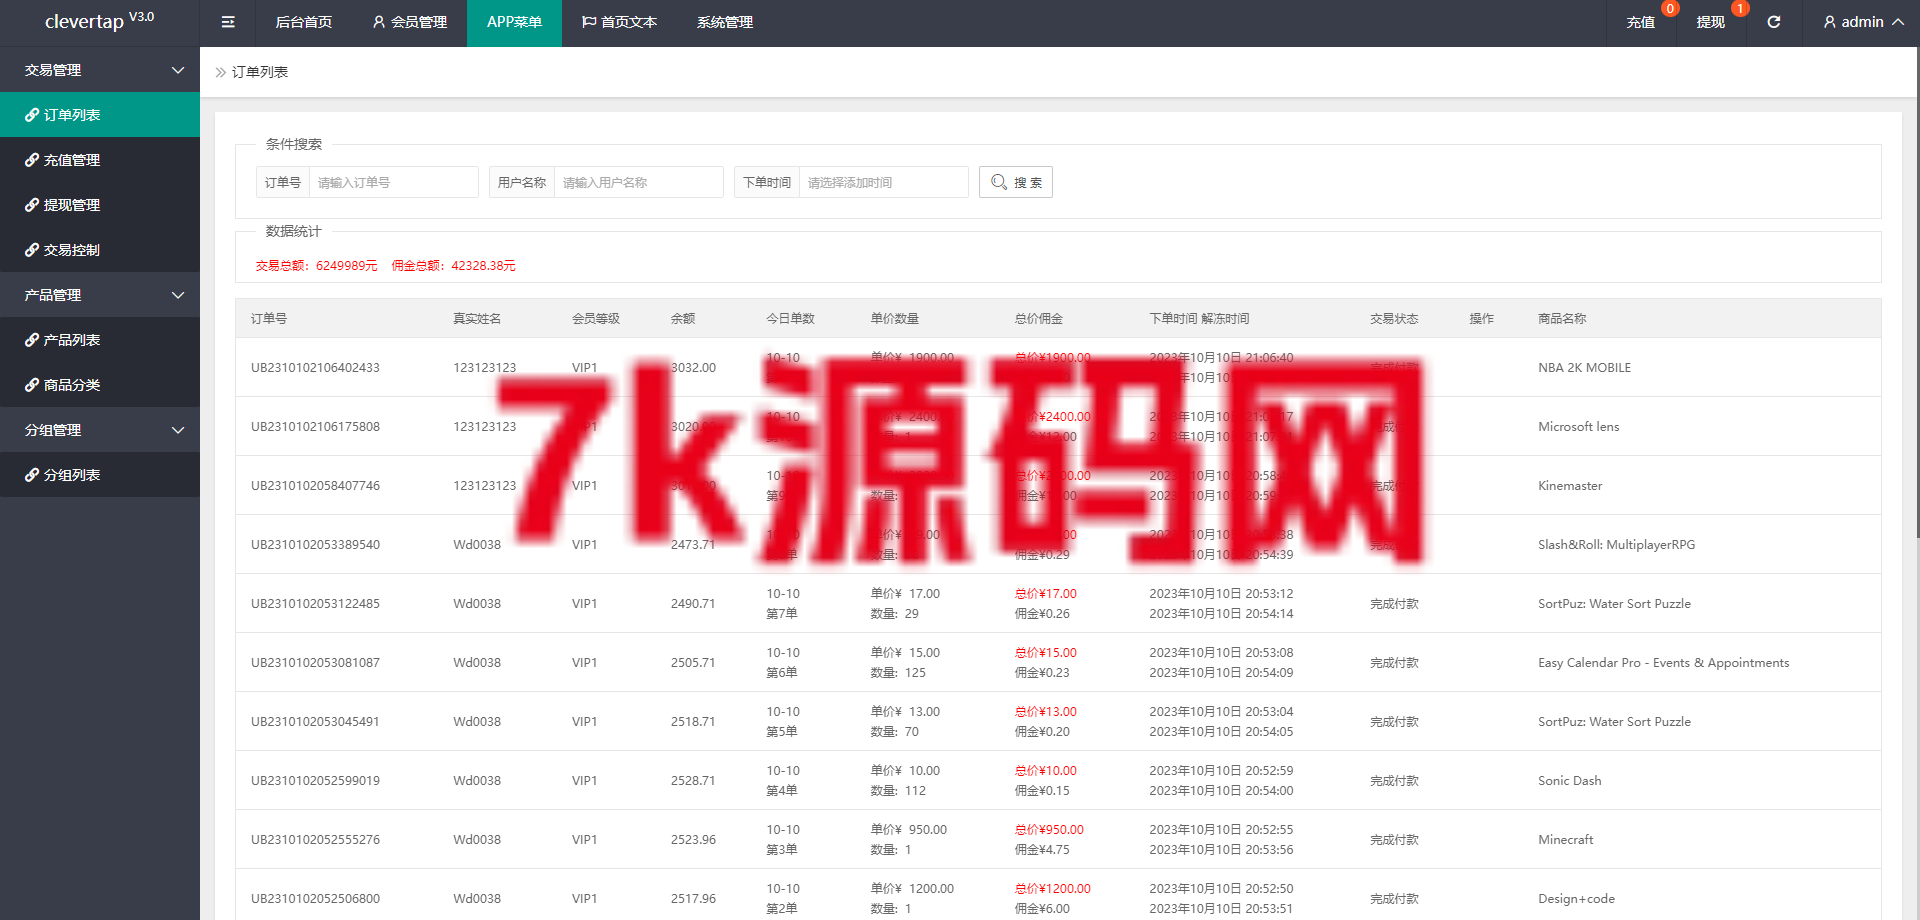Screen dimensions: 1920x920
Task: Click the 分组列表 link icon in sidebar
Action: tap(32, 475)
